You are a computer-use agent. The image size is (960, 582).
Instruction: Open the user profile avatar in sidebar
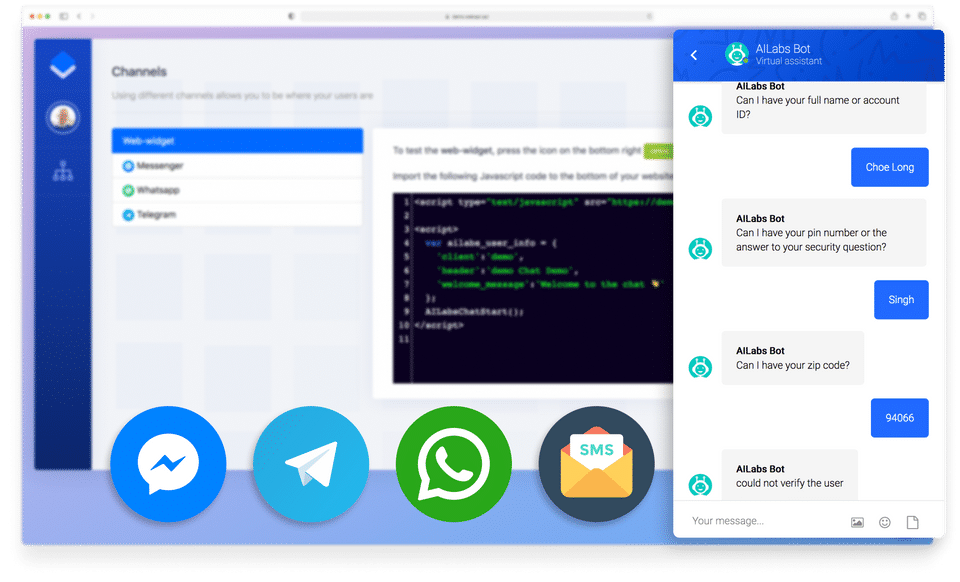click(x=62, y=116)
